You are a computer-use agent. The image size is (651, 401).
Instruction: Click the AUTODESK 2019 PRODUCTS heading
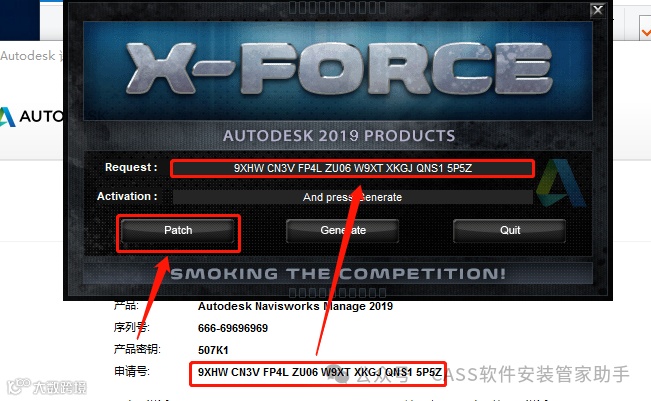339,136
